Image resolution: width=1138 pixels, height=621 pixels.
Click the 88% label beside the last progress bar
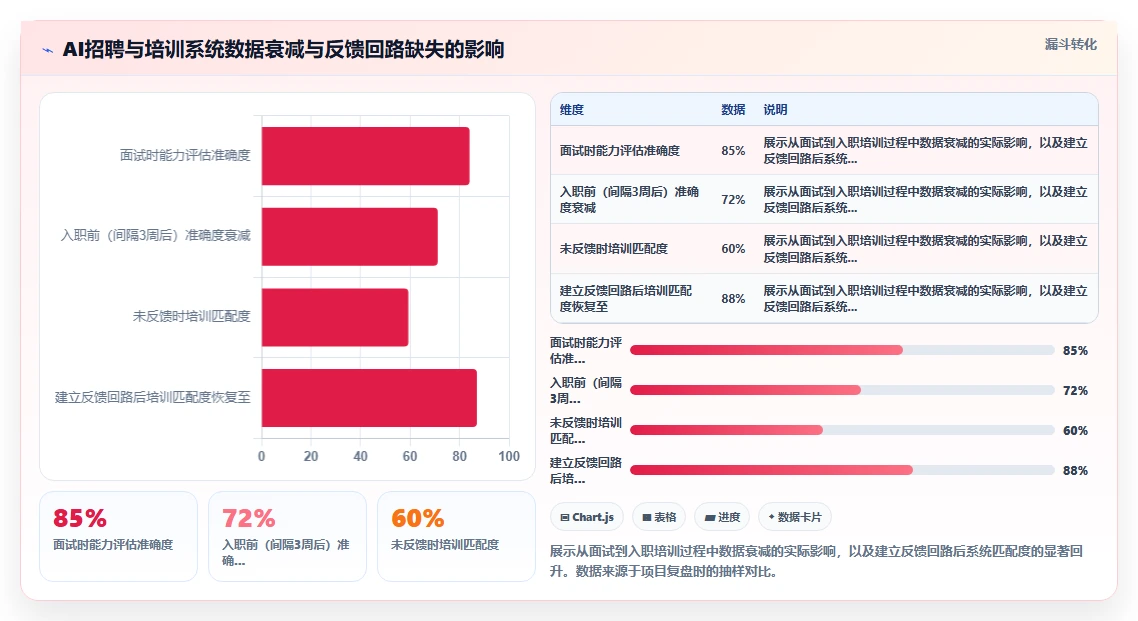coord(1075,471)
